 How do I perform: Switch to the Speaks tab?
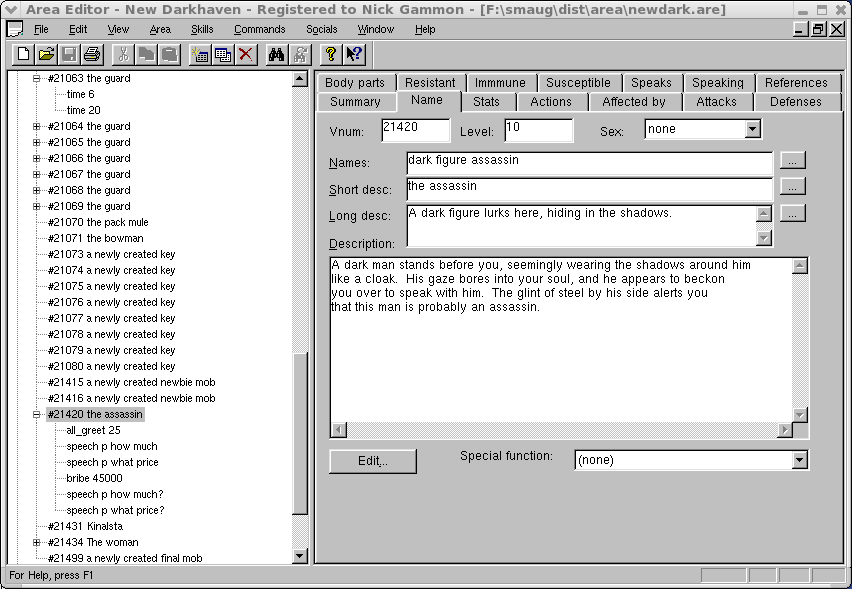click(651, 83)
